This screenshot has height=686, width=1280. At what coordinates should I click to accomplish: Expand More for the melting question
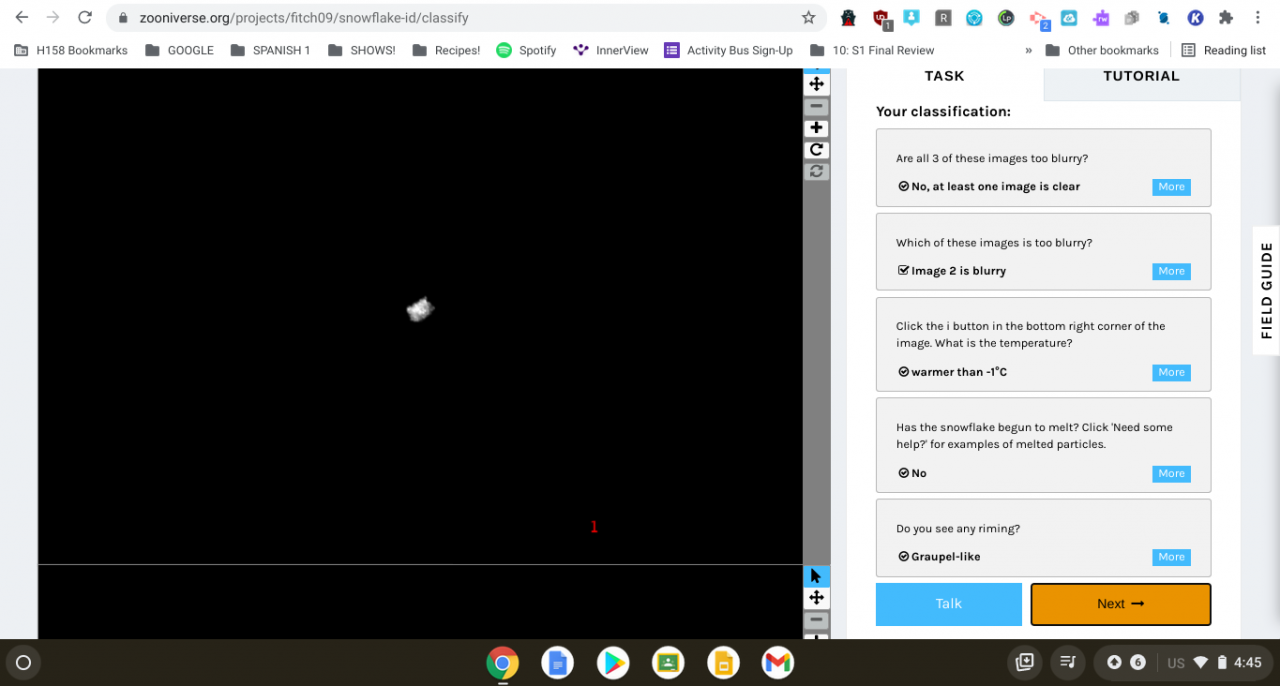click(x=1171, y=473)
